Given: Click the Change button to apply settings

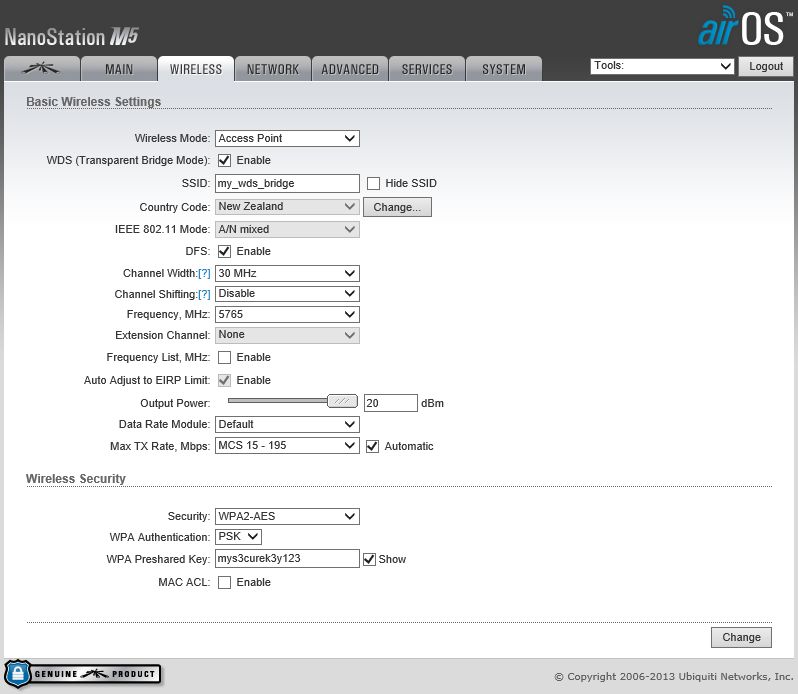Looking at the screenshot, I should tap(741, 637).
